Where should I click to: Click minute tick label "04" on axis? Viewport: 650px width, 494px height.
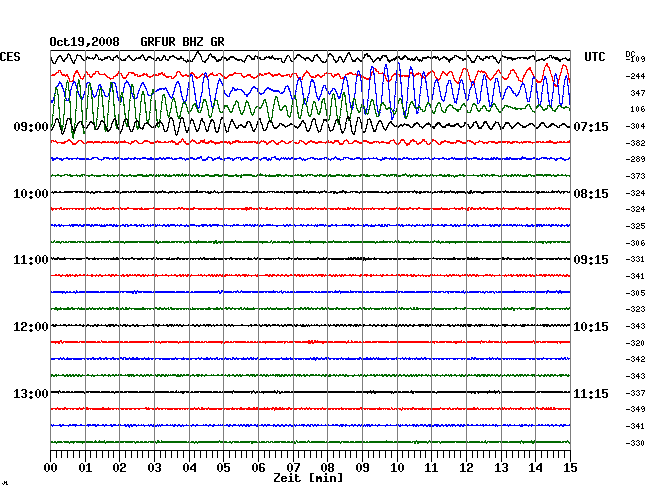189,468
